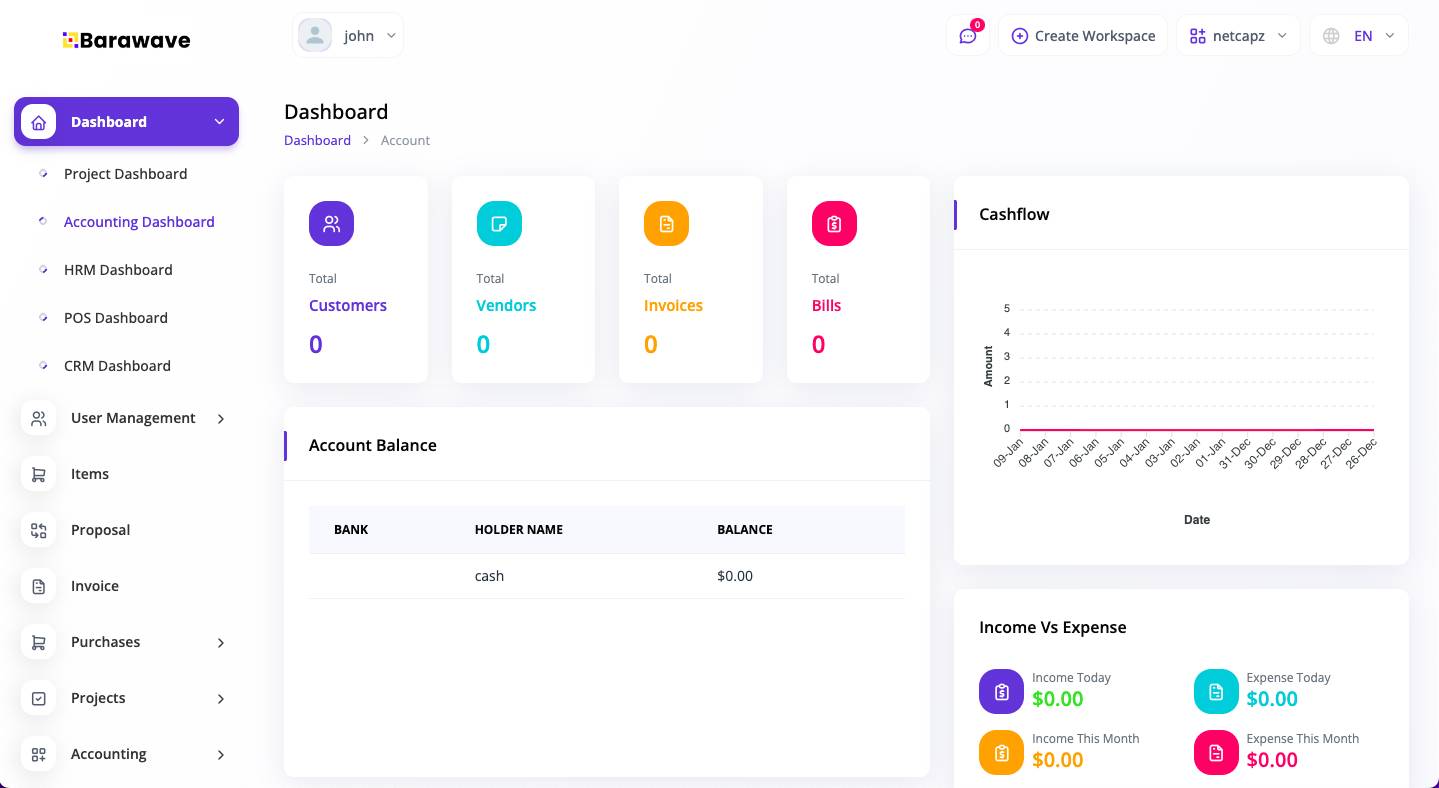This screenshot has height=788, width=1439.
Task: Click the Income Today wallet icon
Action: click(1001, 691)
